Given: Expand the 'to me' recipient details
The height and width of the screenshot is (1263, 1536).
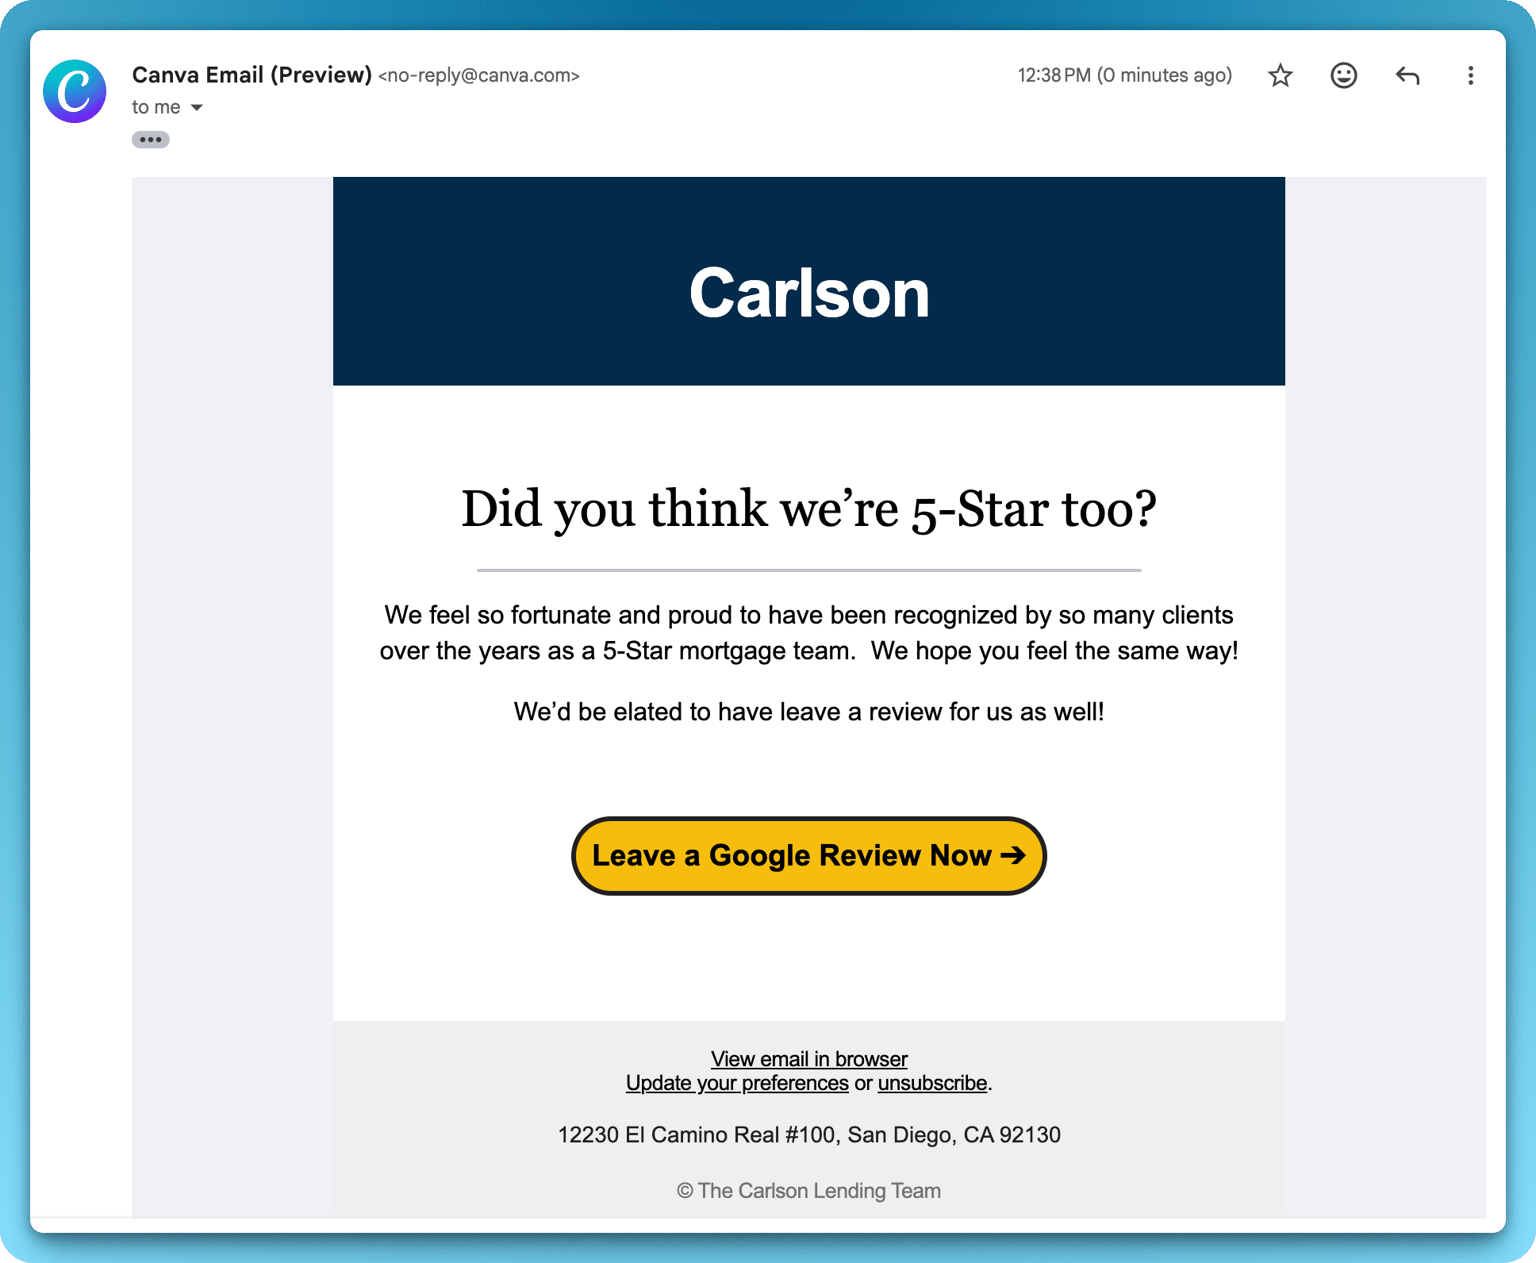Looking at the screenshot, I should coord(197,108).
